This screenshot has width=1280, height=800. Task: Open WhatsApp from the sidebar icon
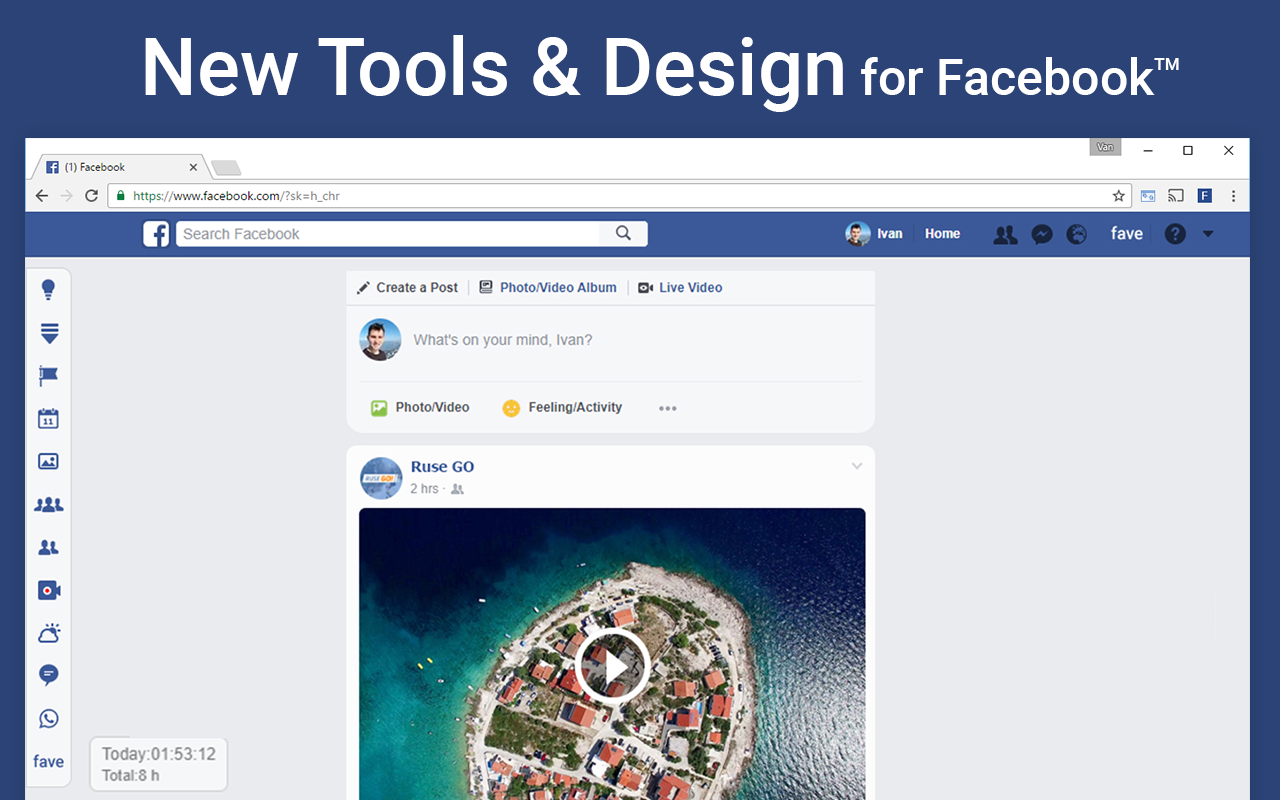[48, 718]
